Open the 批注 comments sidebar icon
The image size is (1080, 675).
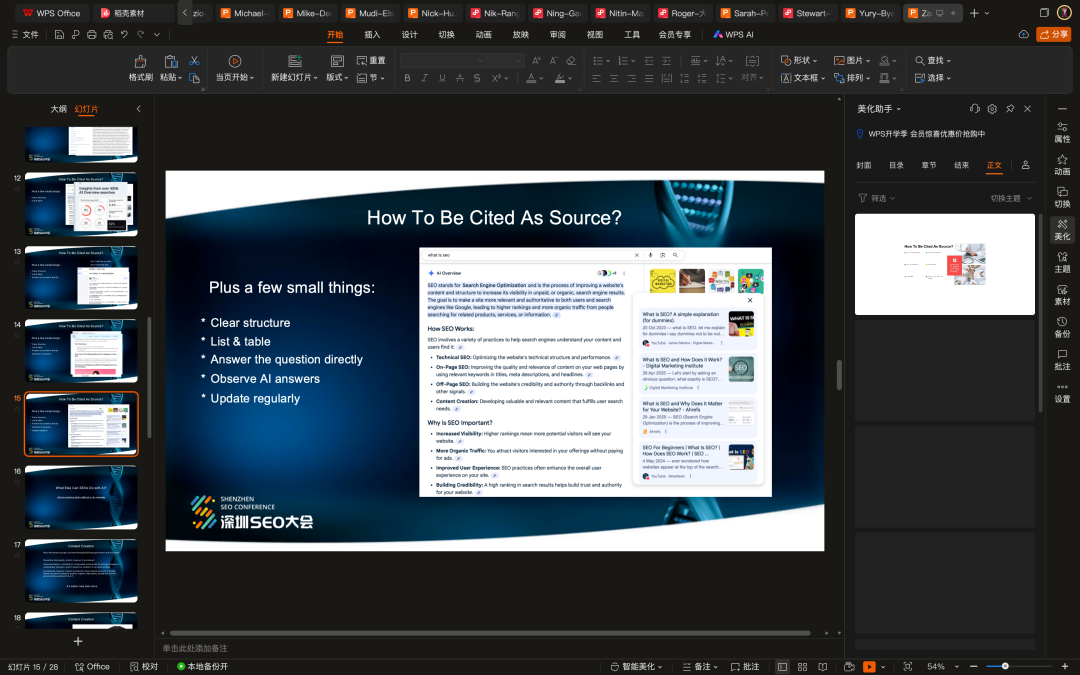tap(1062, 360)
